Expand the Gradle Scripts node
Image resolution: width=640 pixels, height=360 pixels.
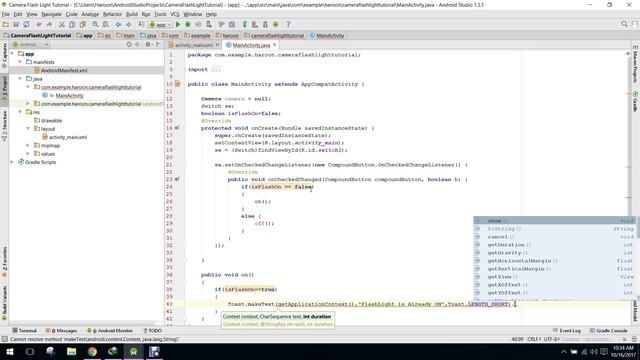pos(12,162)
